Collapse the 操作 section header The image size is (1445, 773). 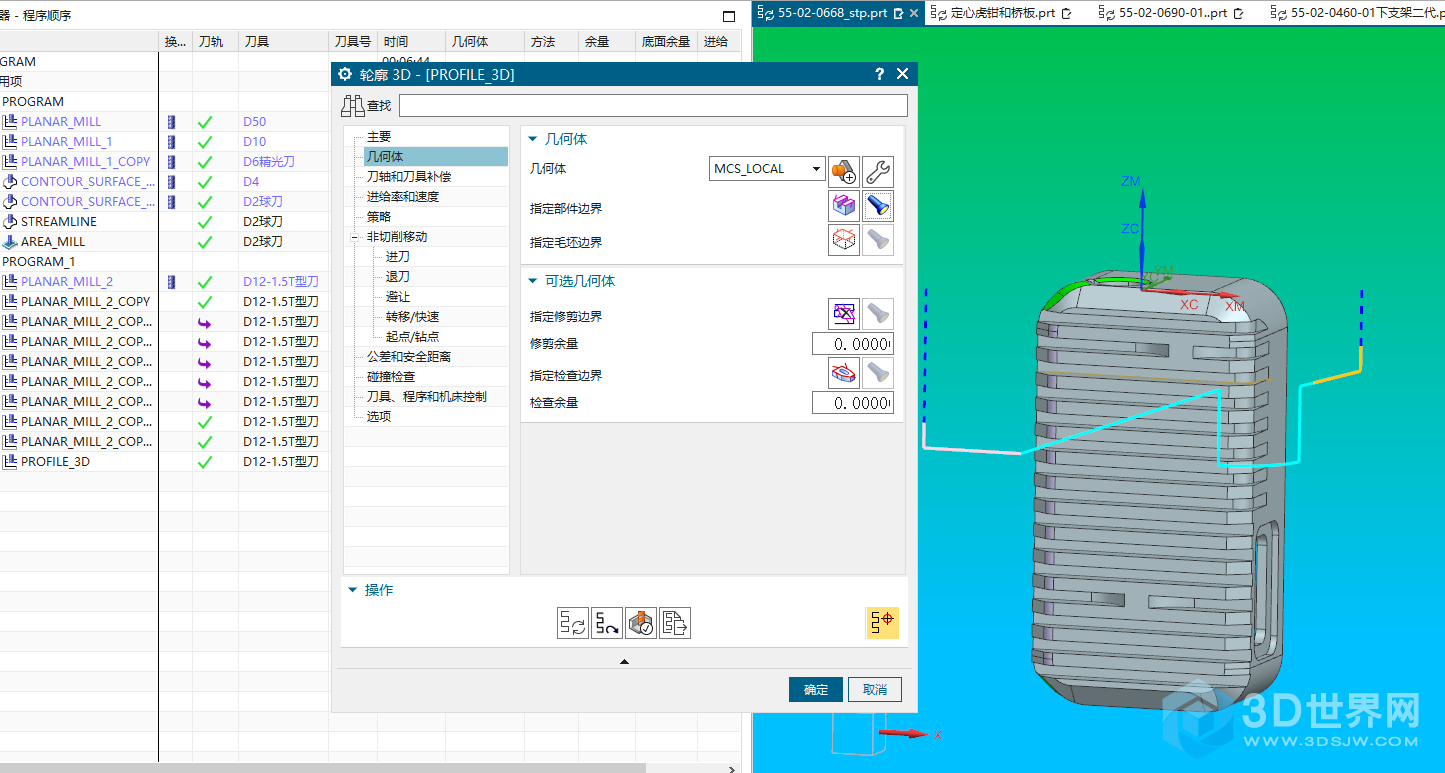(x=353, y=590)
